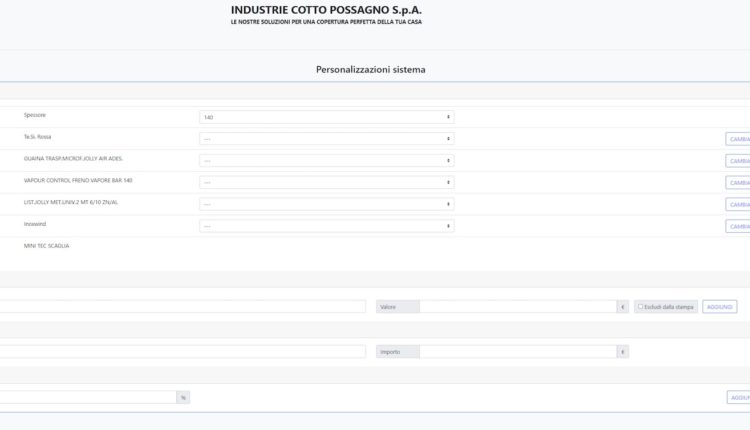Toggle the Escludi dalla stampa checkbox
The height and width of the screenshot is (430, 750).
pyautogui.click(x=640, y=307)
